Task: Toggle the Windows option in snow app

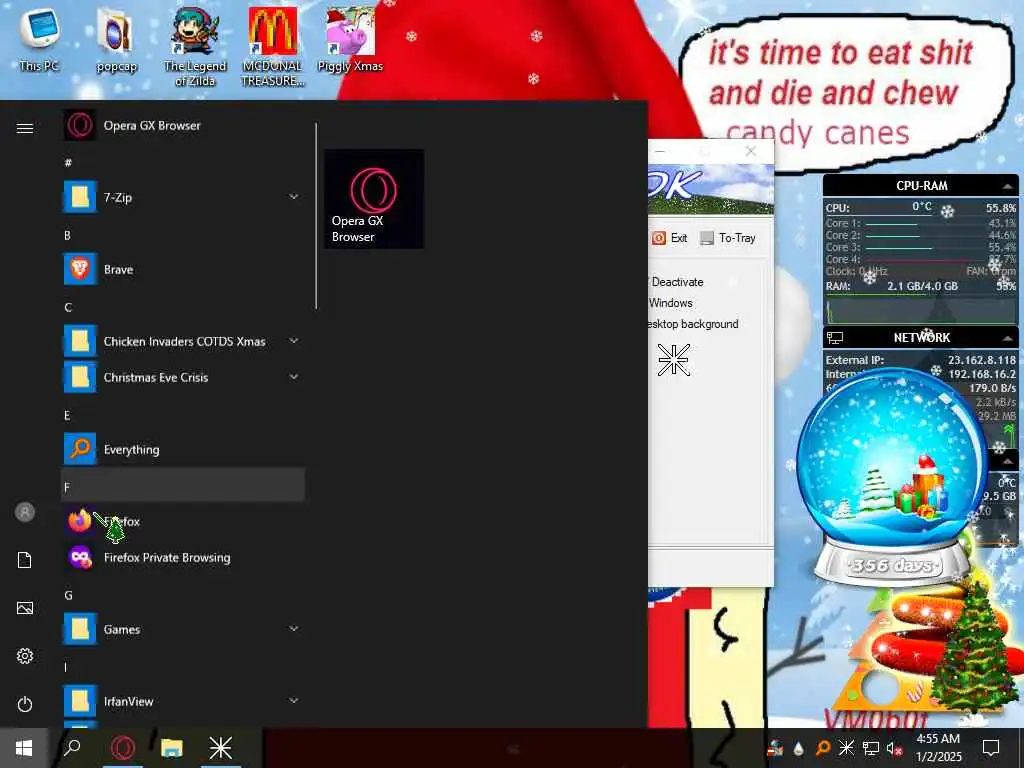Action: pyautogui.click(x=671, y=303)
